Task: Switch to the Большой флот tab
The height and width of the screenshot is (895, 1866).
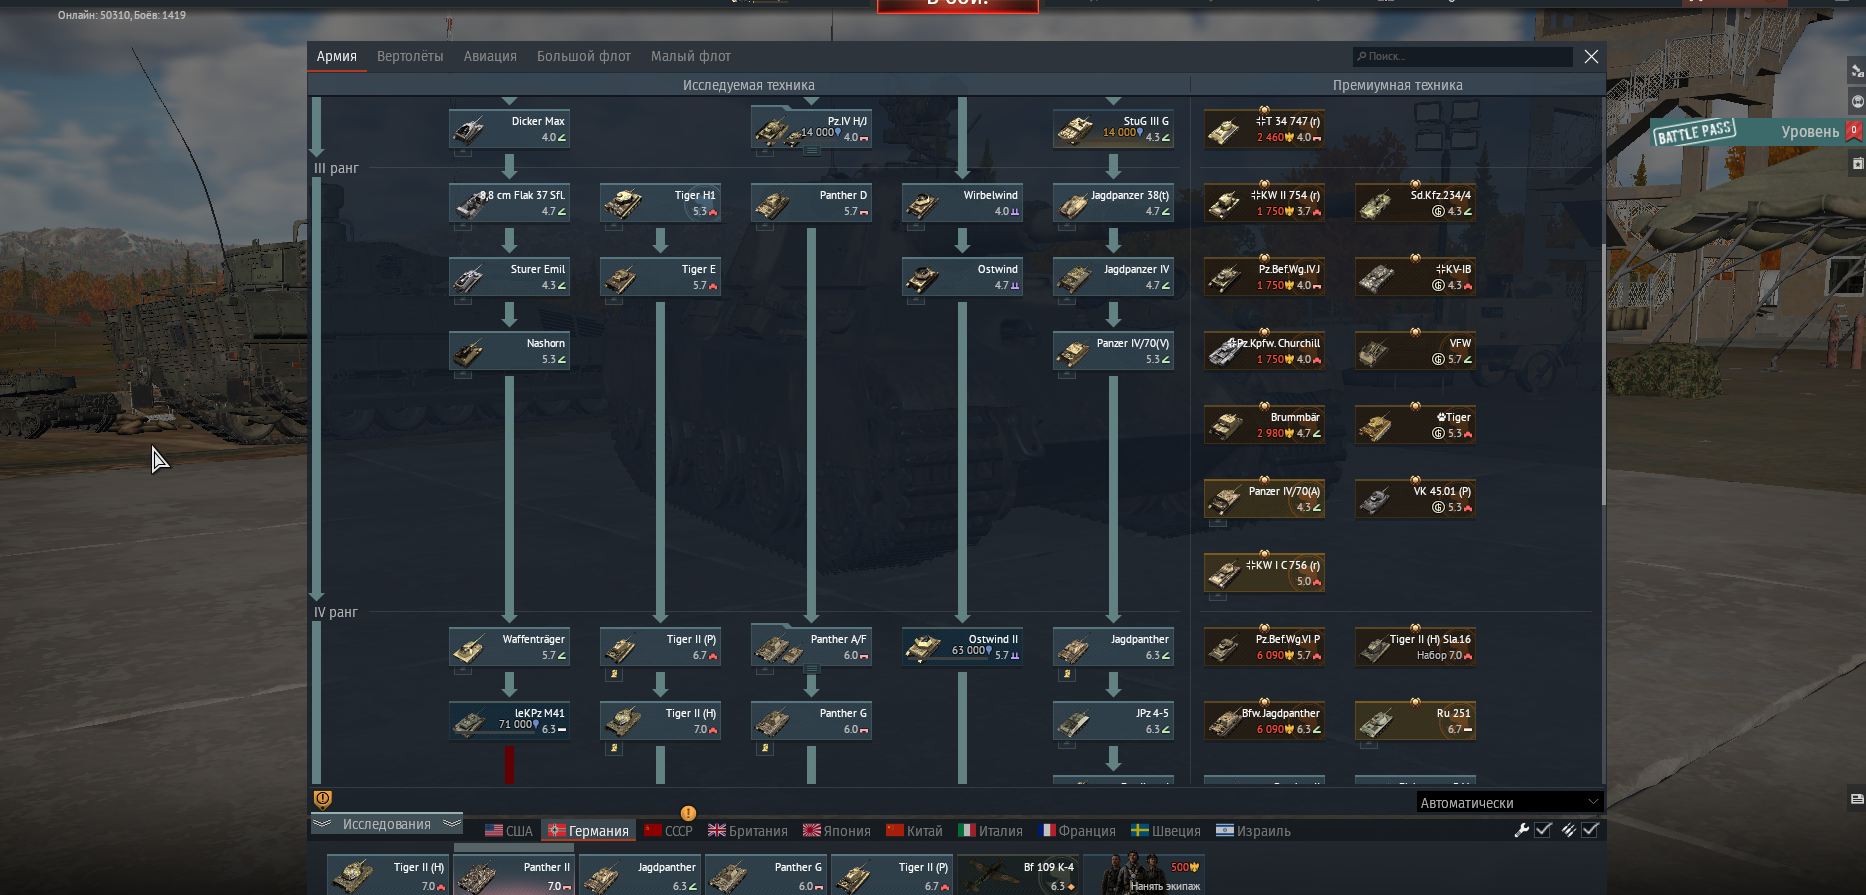Action: 584,56
